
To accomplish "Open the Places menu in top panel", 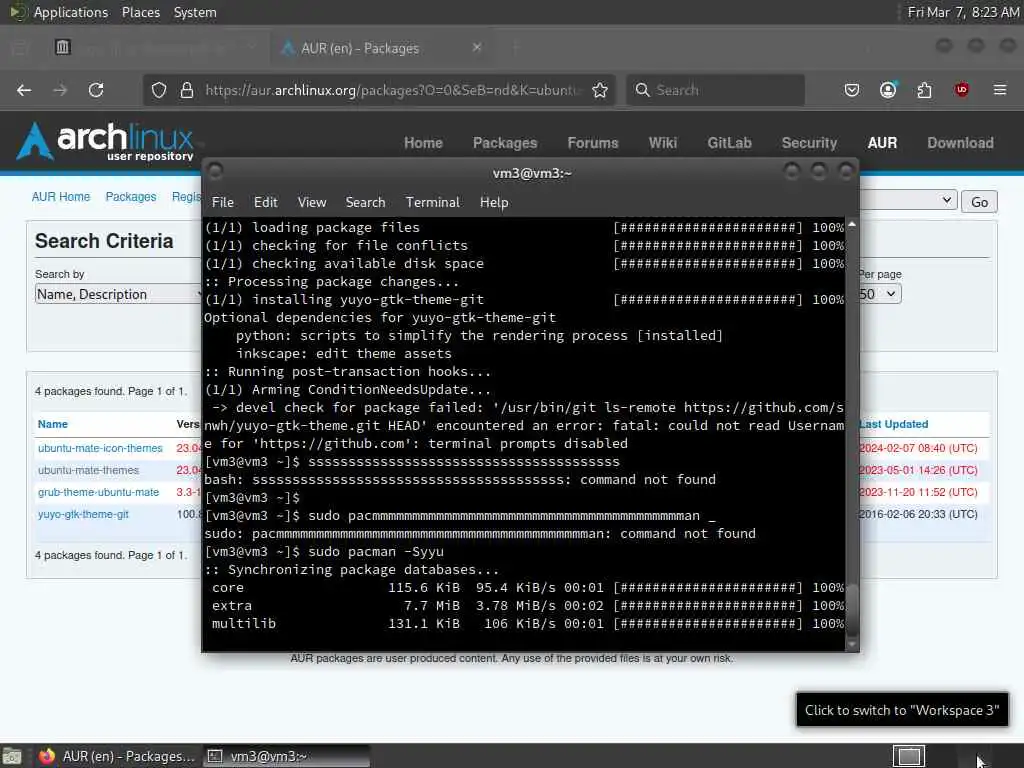I will pos(140,12).
